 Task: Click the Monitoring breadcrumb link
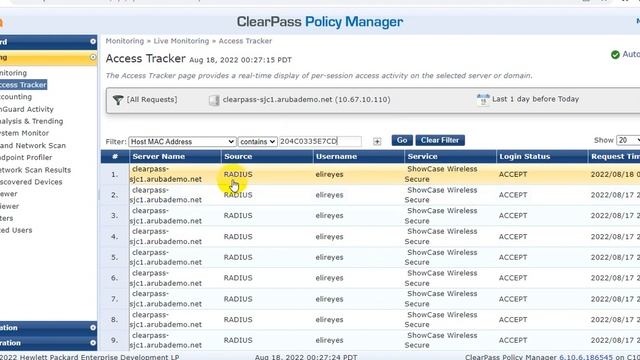(124, 41)
